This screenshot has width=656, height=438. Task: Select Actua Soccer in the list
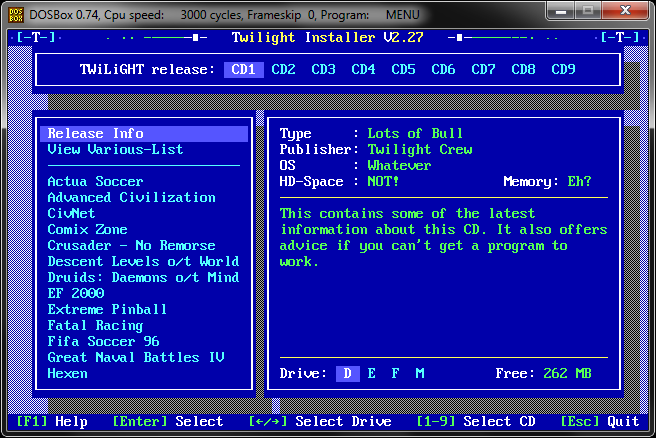[x=95, y=182]
